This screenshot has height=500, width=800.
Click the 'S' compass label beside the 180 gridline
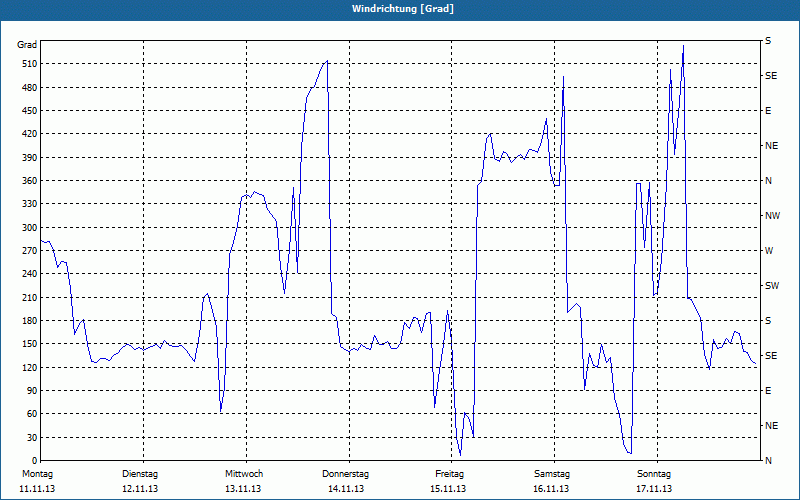point(768,321)
